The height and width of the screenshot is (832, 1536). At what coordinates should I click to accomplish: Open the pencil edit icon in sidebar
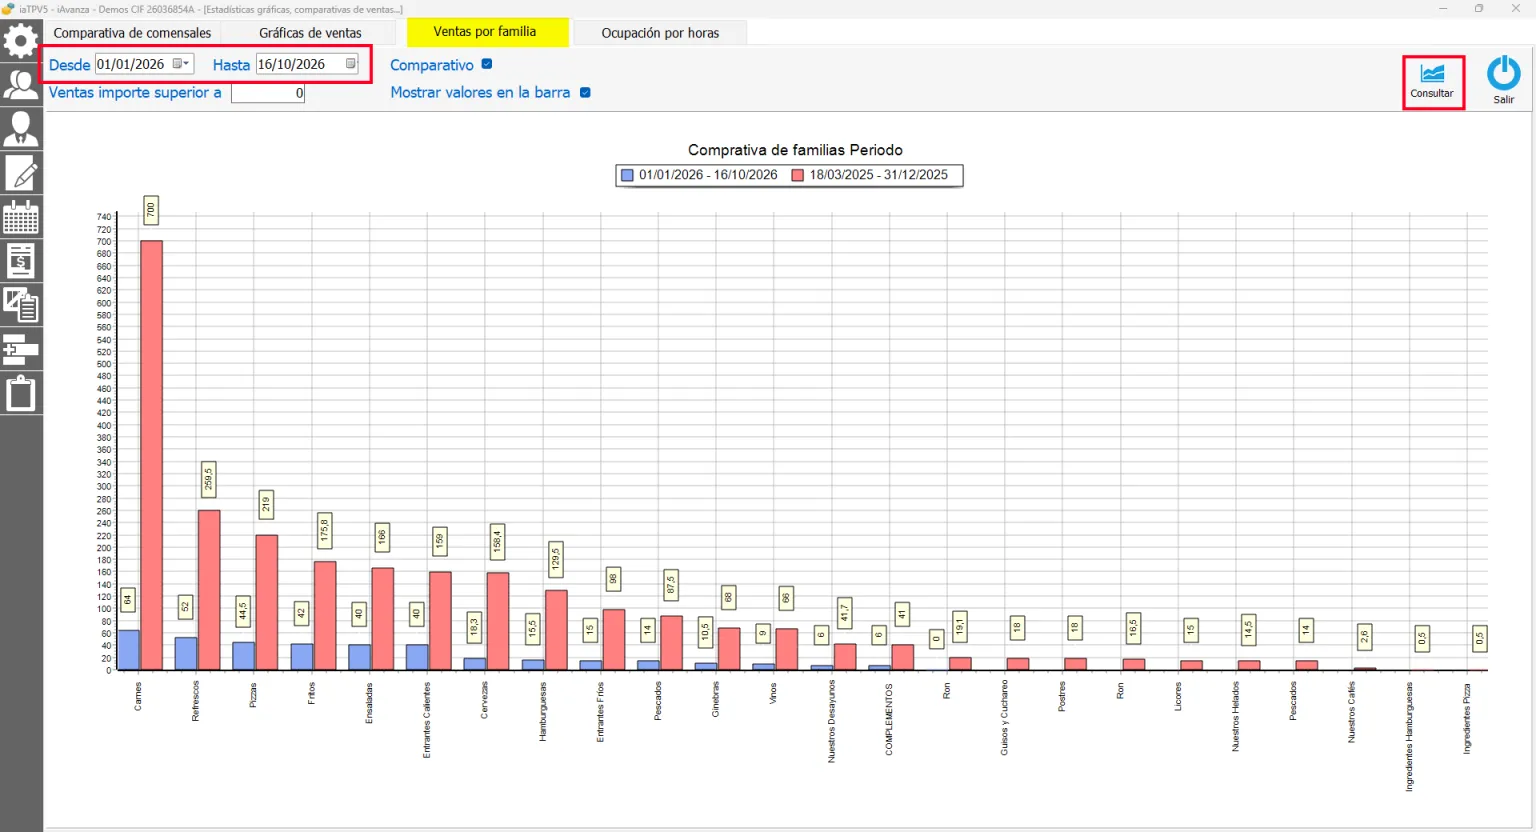point(21,173)
